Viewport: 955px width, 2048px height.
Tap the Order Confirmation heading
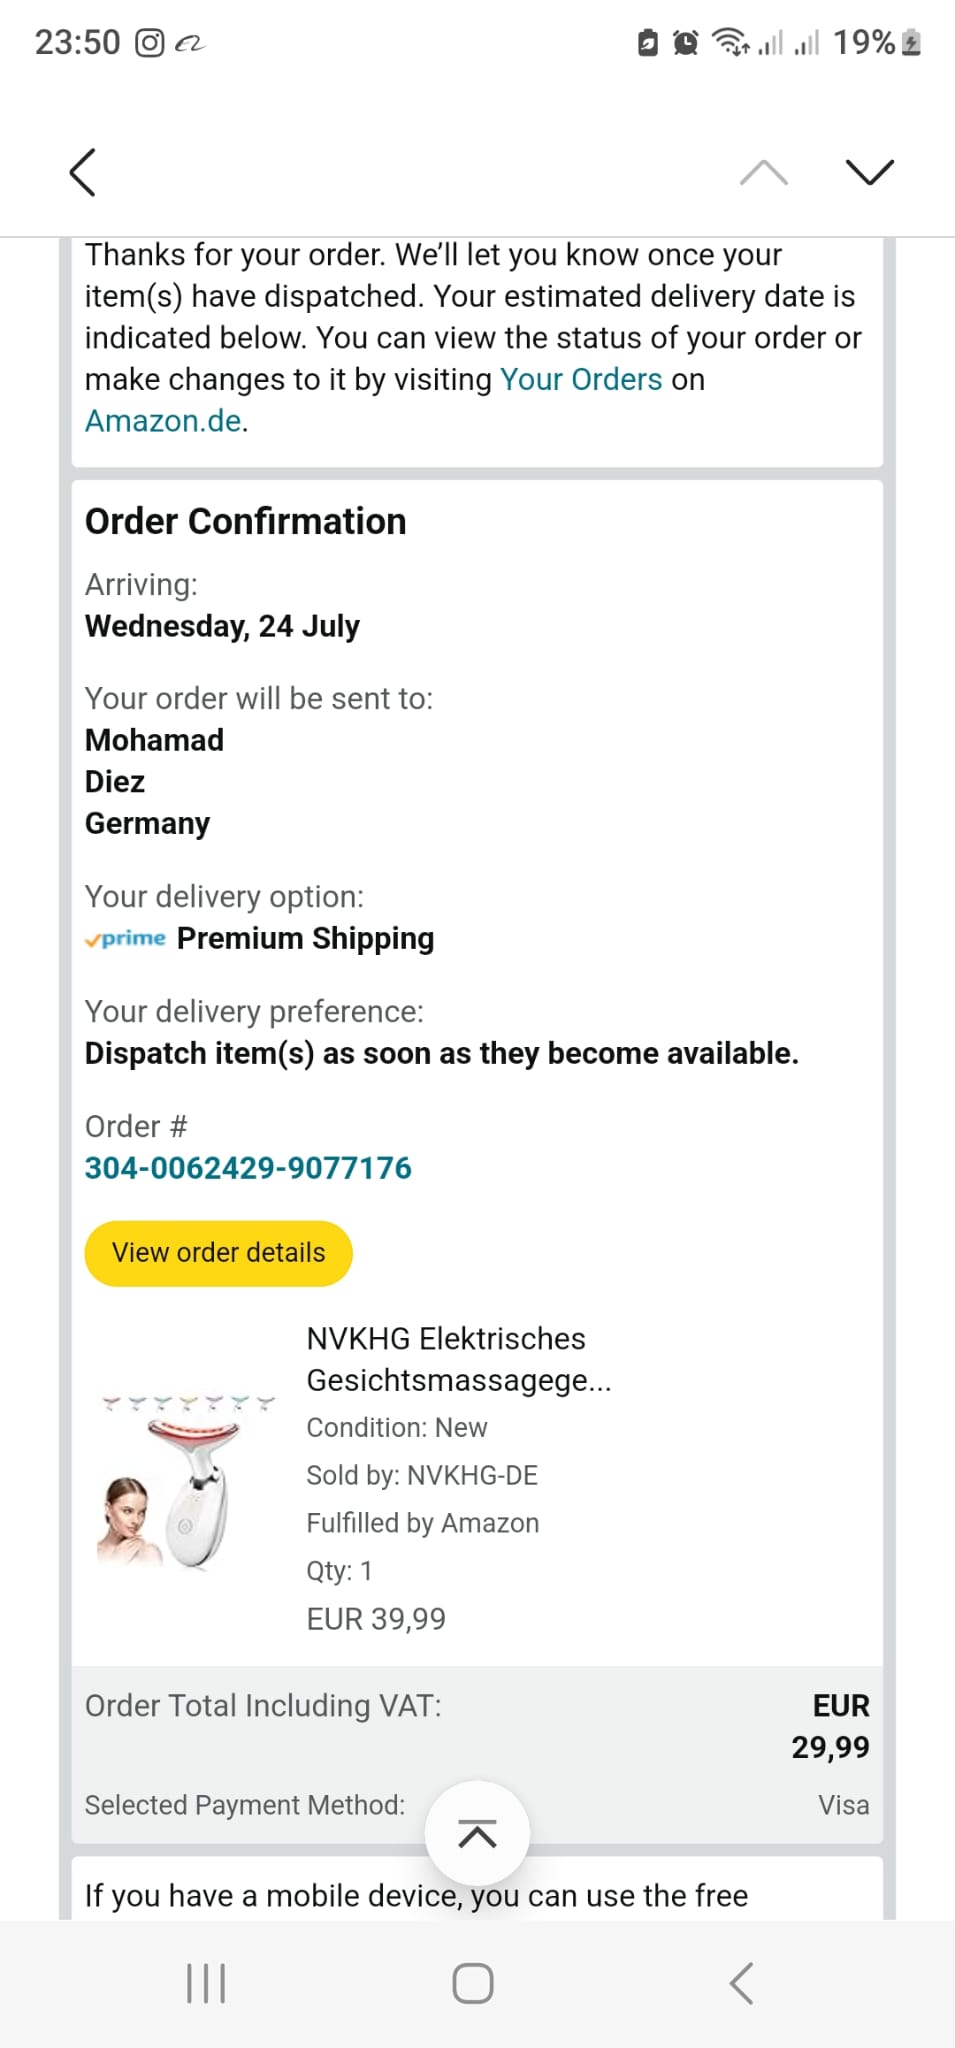coord(246,521)
